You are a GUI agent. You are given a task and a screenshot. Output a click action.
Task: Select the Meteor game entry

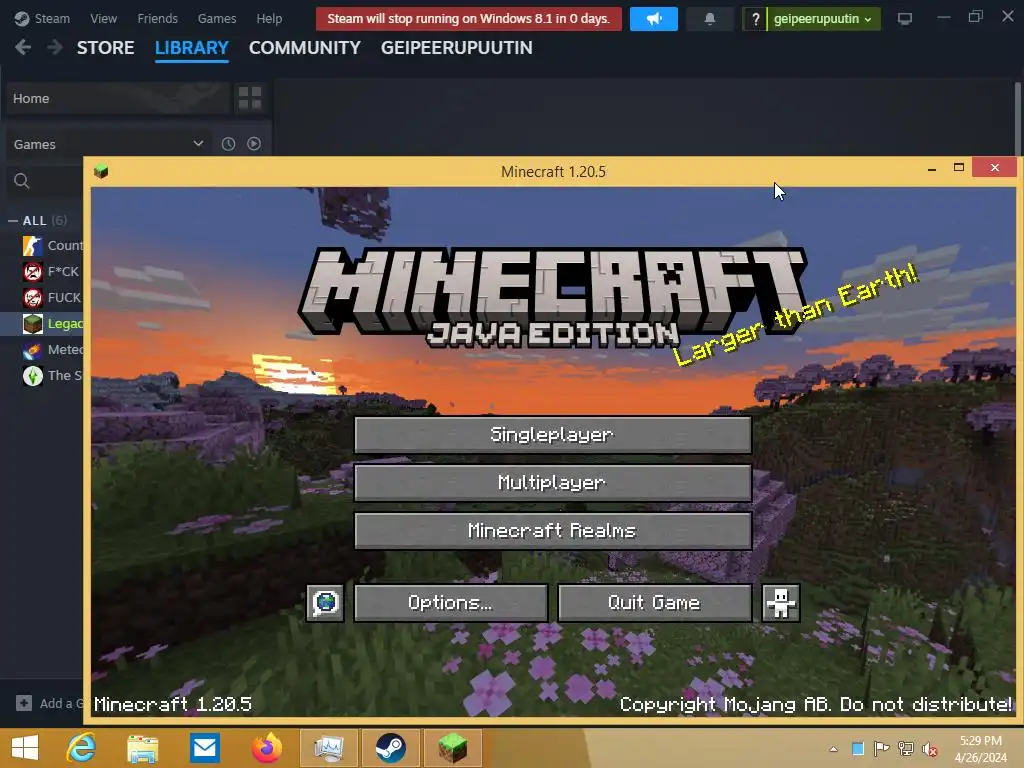click(x=52, y=349)
